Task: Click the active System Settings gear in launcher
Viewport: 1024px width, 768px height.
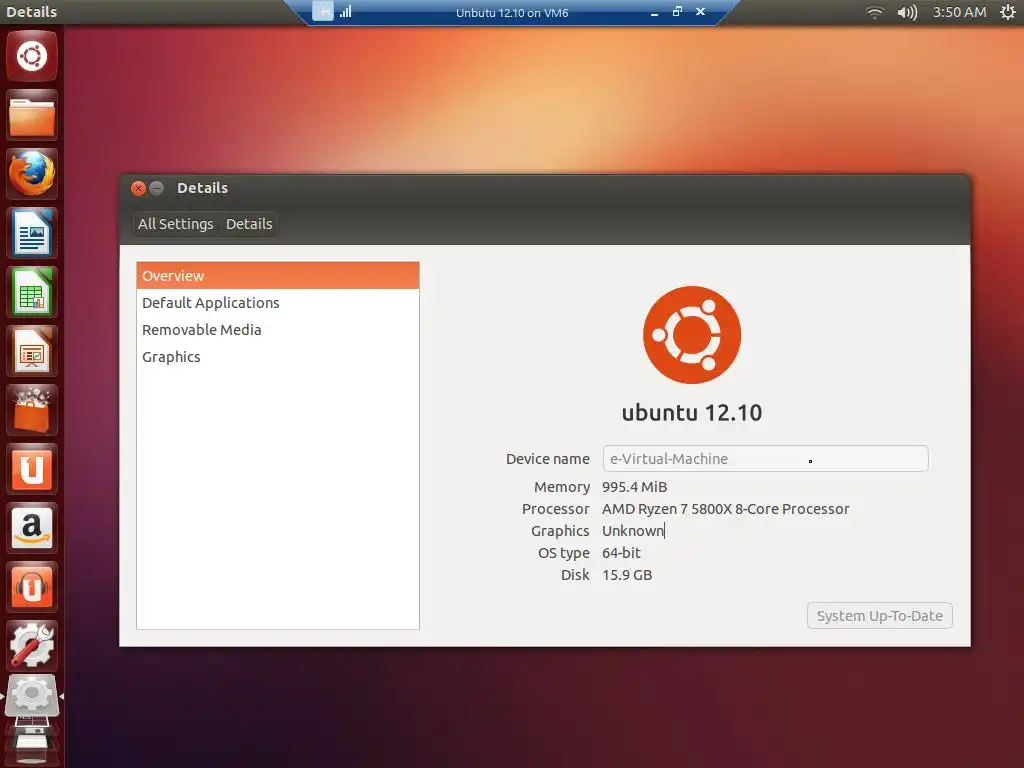Action: point(32,696)
